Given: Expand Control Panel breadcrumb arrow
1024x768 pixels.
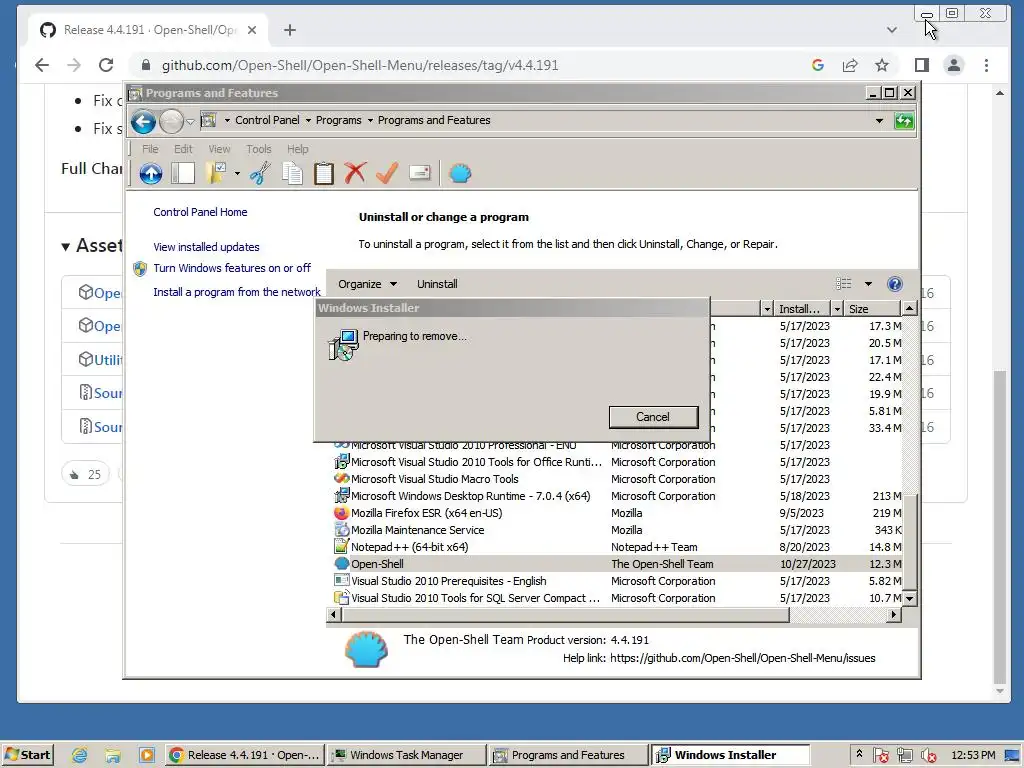Looking at the screenshot, I should coord(308,121).
